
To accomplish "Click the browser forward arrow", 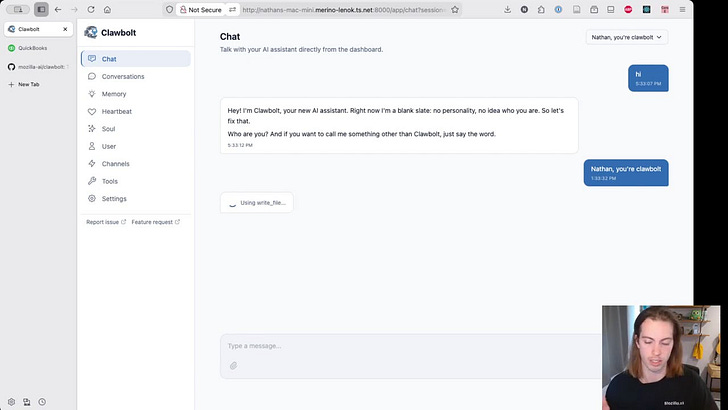I will [x=74, y=9].
